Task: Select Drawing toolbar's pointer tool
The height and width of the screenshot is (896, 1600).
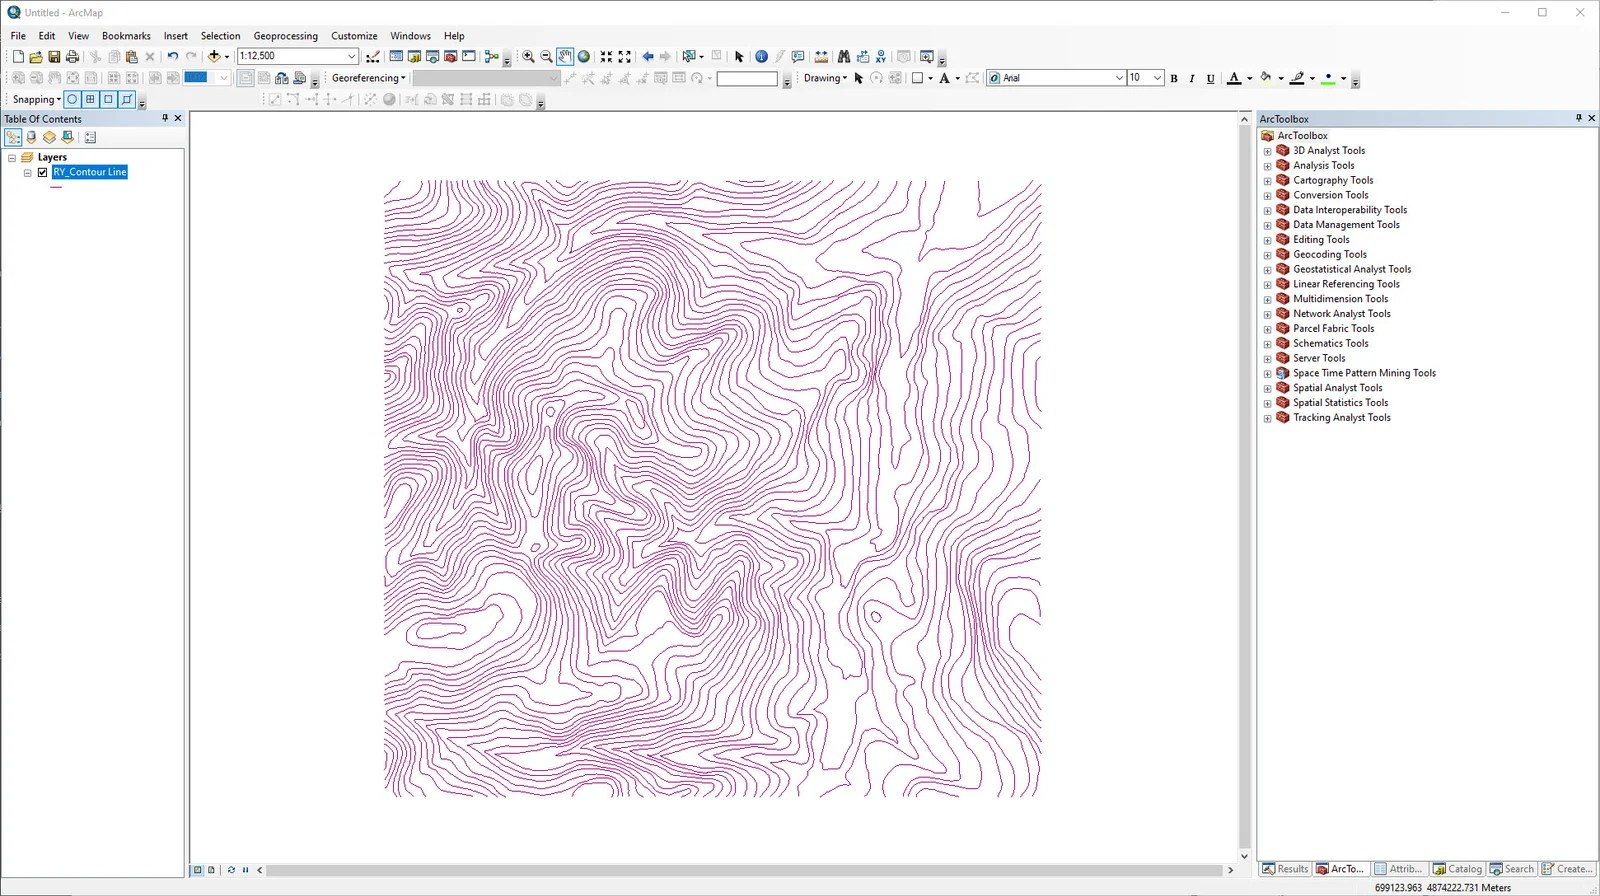Action: point(858,78)
